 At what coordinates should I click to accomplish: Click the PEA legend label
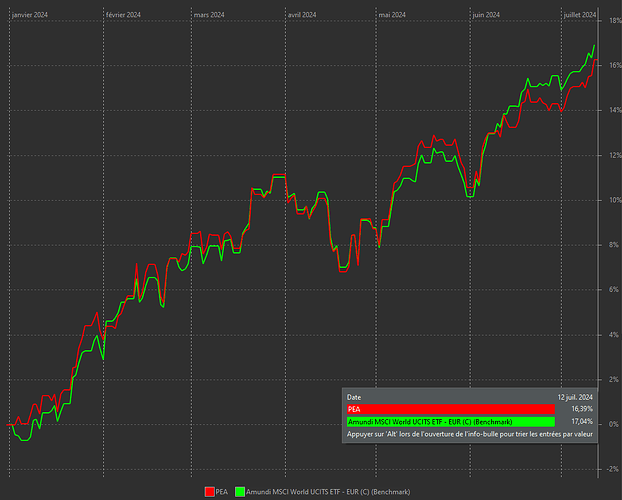[x=222, y=492]
